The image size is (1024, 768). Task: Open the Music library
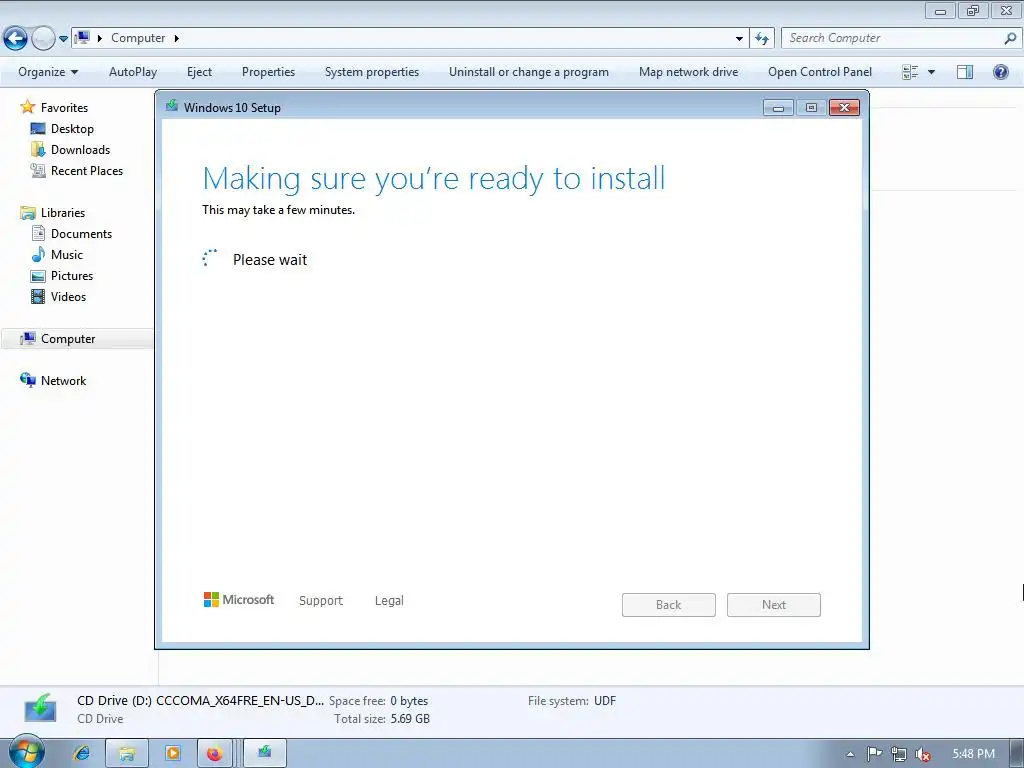(67, 255)
